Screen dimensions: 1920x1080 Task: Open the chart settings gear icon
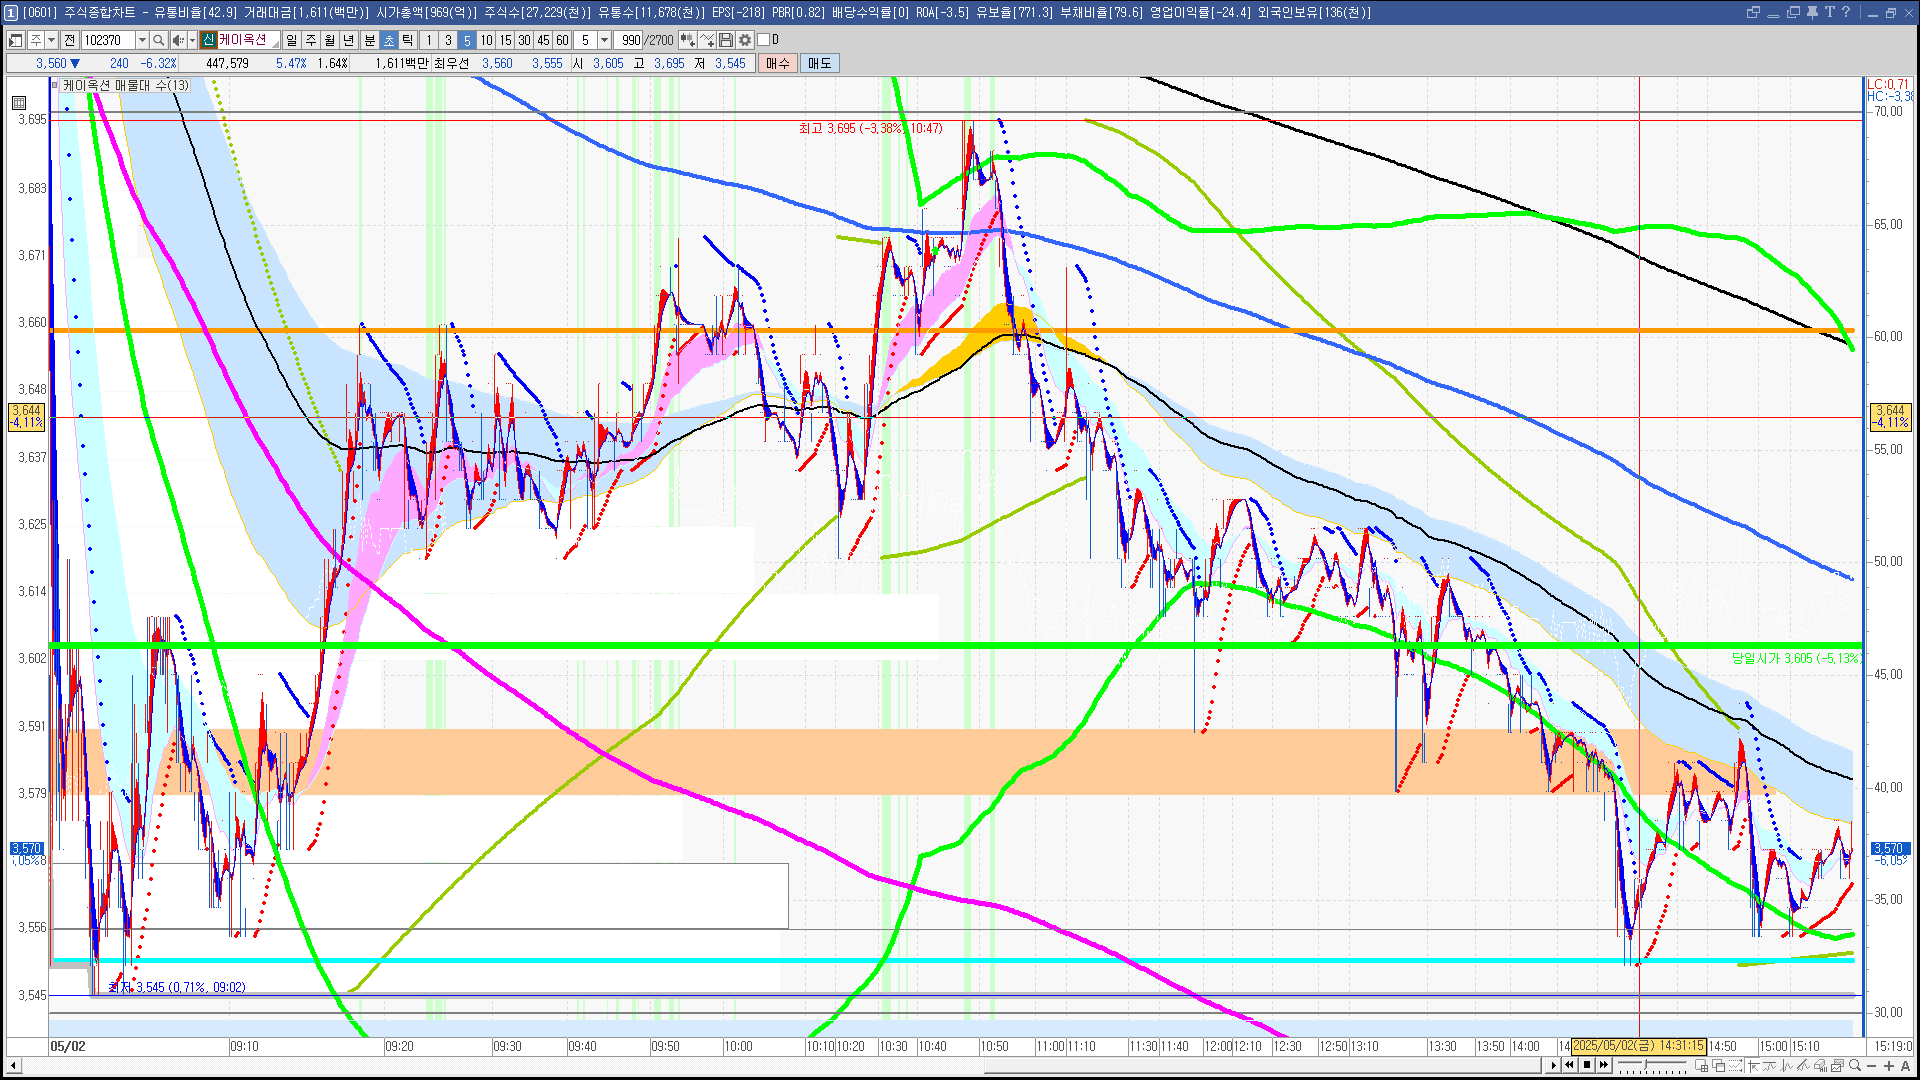[x=745, y=40]
